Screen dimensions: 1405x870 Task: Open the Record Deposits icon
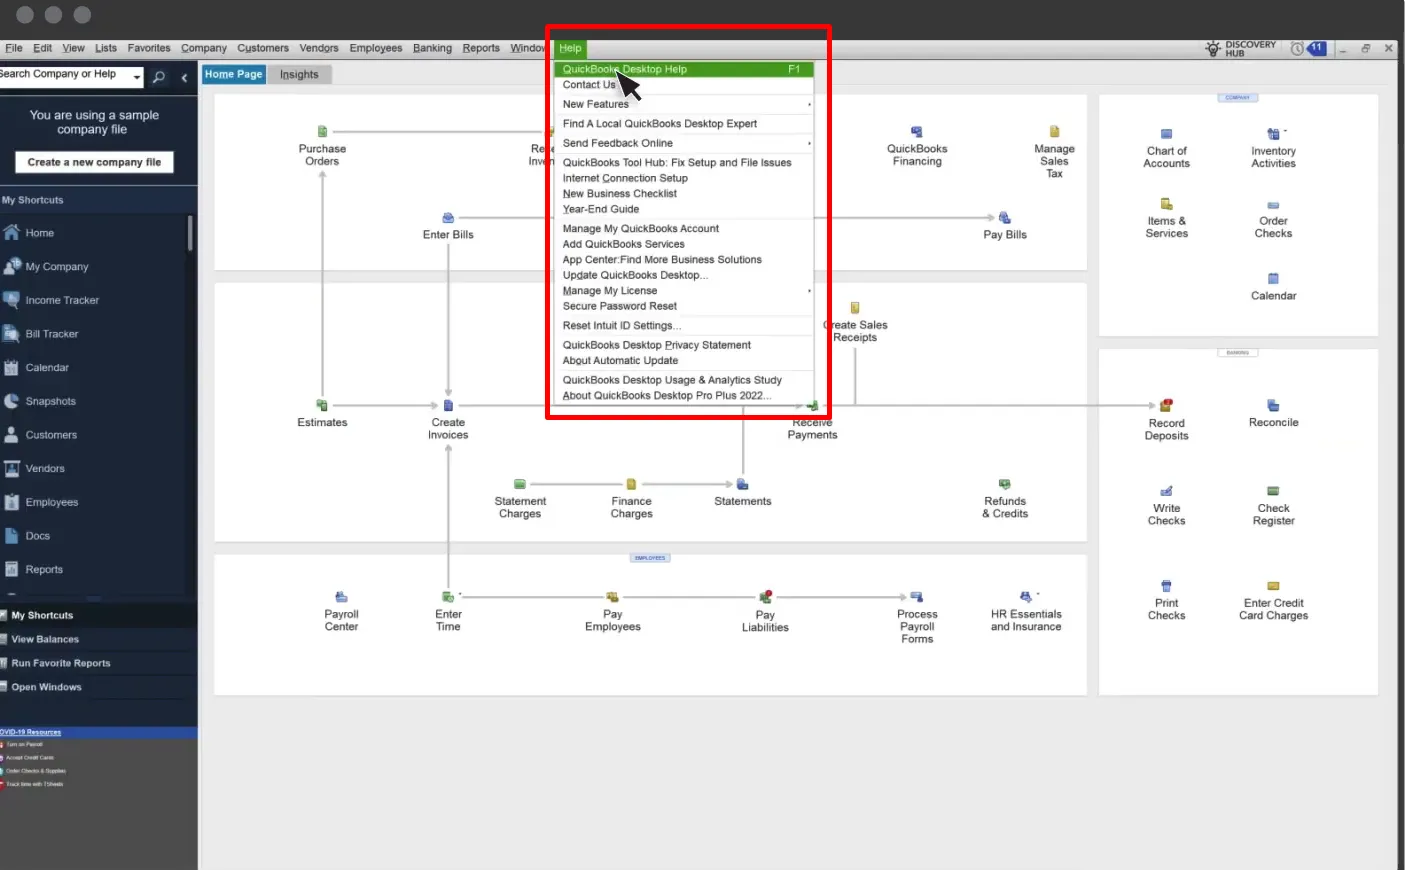pos(1166,405)
